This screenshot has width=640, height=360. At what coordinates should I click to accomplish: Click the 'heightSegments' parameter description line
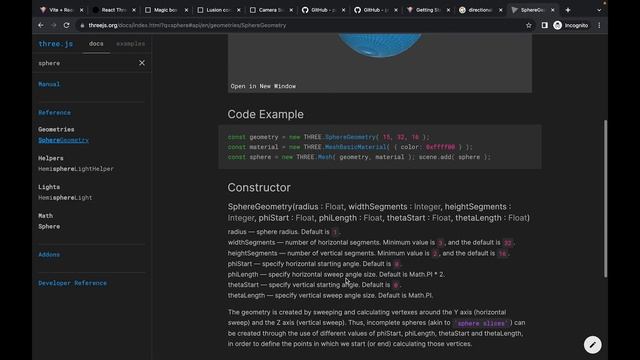click(369, 253)
